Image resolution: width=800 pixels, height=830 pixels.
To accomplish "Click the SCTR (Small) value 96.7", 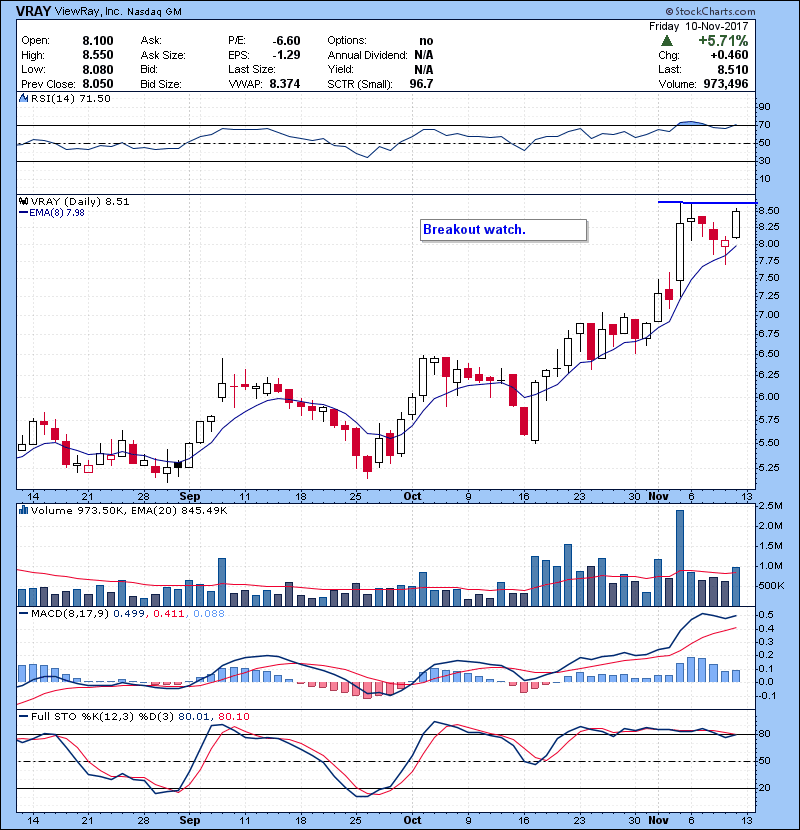I will tap(421, 84).
